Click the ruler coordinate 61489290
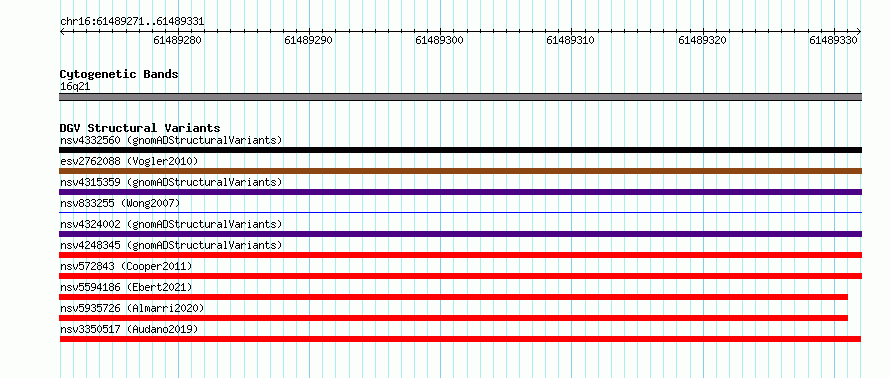The height and width of the screenshot is (378, 890). click(308, 40)
